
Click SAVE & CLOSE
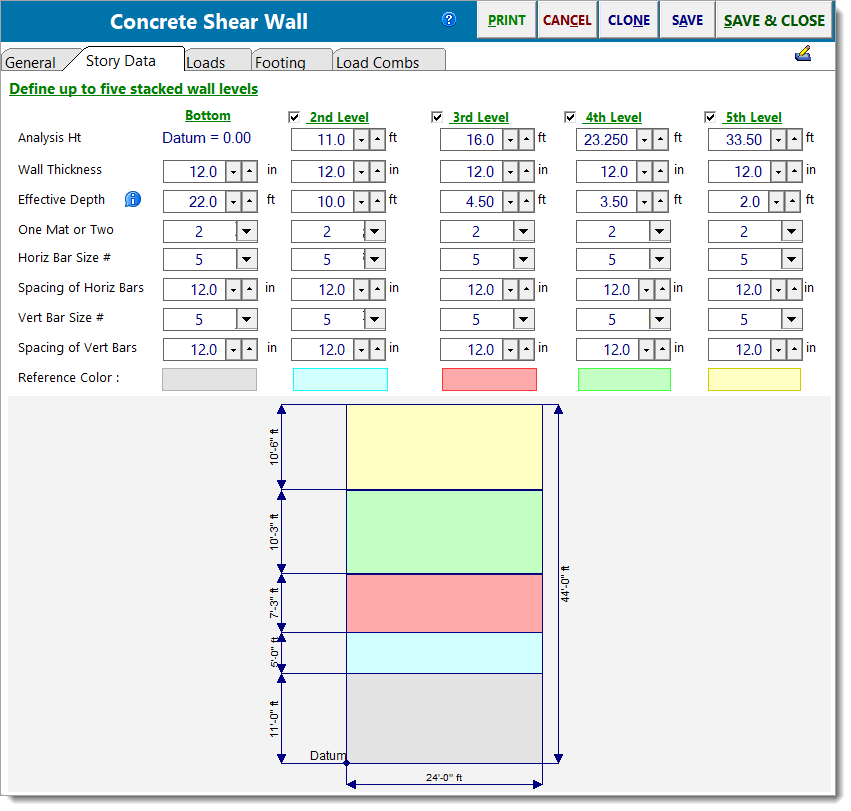point(774,20)
